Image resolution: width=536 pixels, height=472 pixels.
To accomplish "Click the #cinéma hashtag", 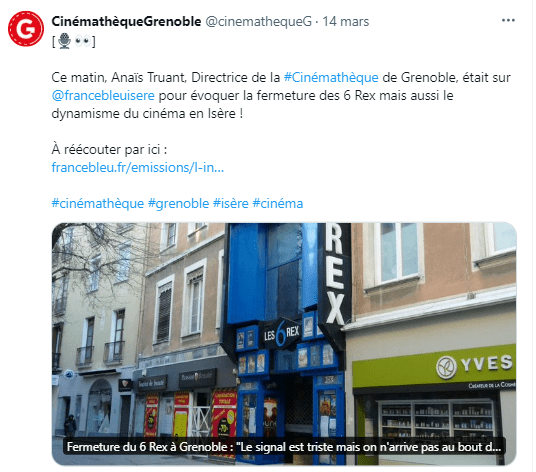I will tap(278, 204).
